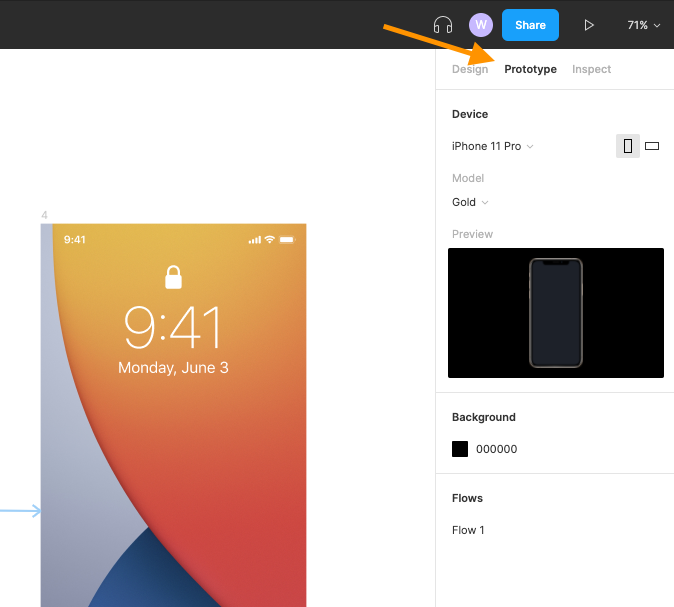Open the black background color swatch
The height and width of the screenshot is (607, 674).
pyautogui.click(x=460, y=449)
